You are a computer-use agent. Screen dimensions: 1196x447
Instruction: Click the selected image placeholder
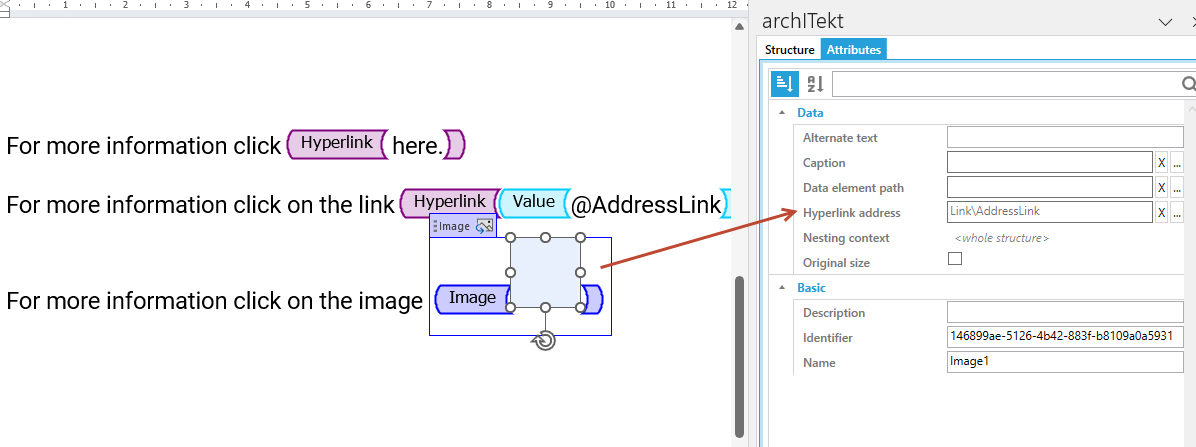[x=545, y=272]
